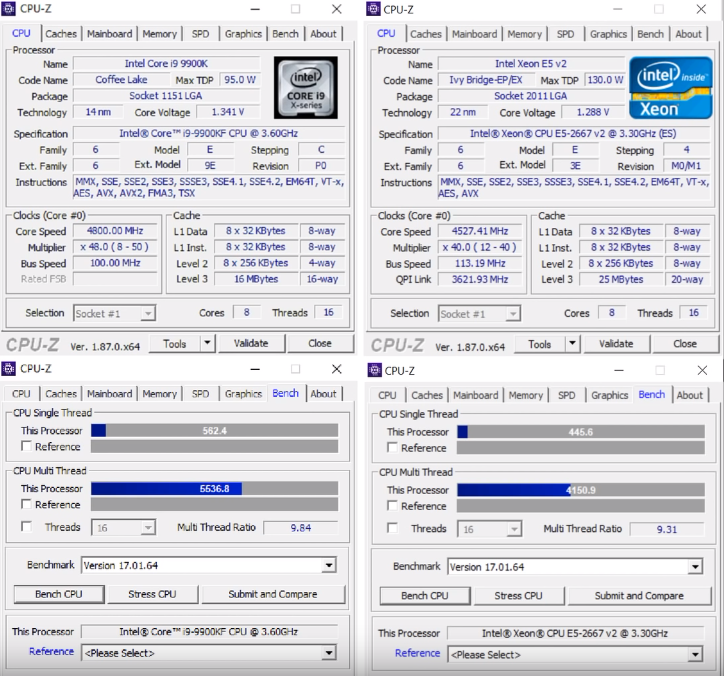Enable the Single Thread Reference checkbox in the i9 Bench window
Viewport: 724px width, 676px height.
point(27,446)
